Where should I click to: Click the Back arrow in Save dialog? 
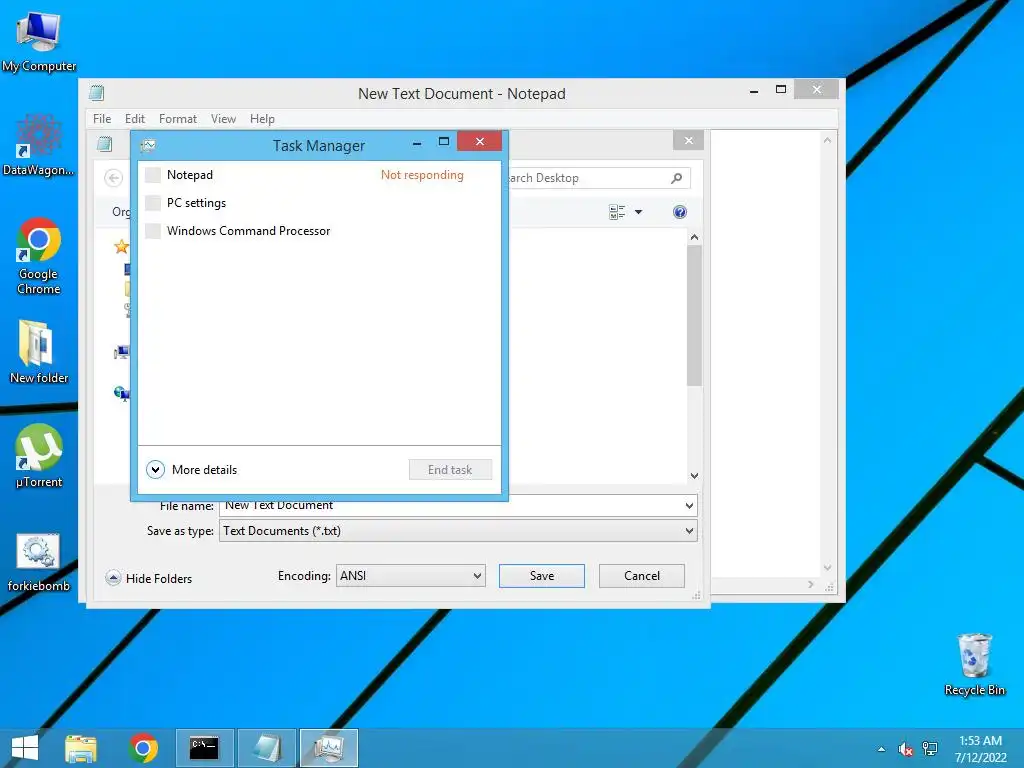coord(114,178)
